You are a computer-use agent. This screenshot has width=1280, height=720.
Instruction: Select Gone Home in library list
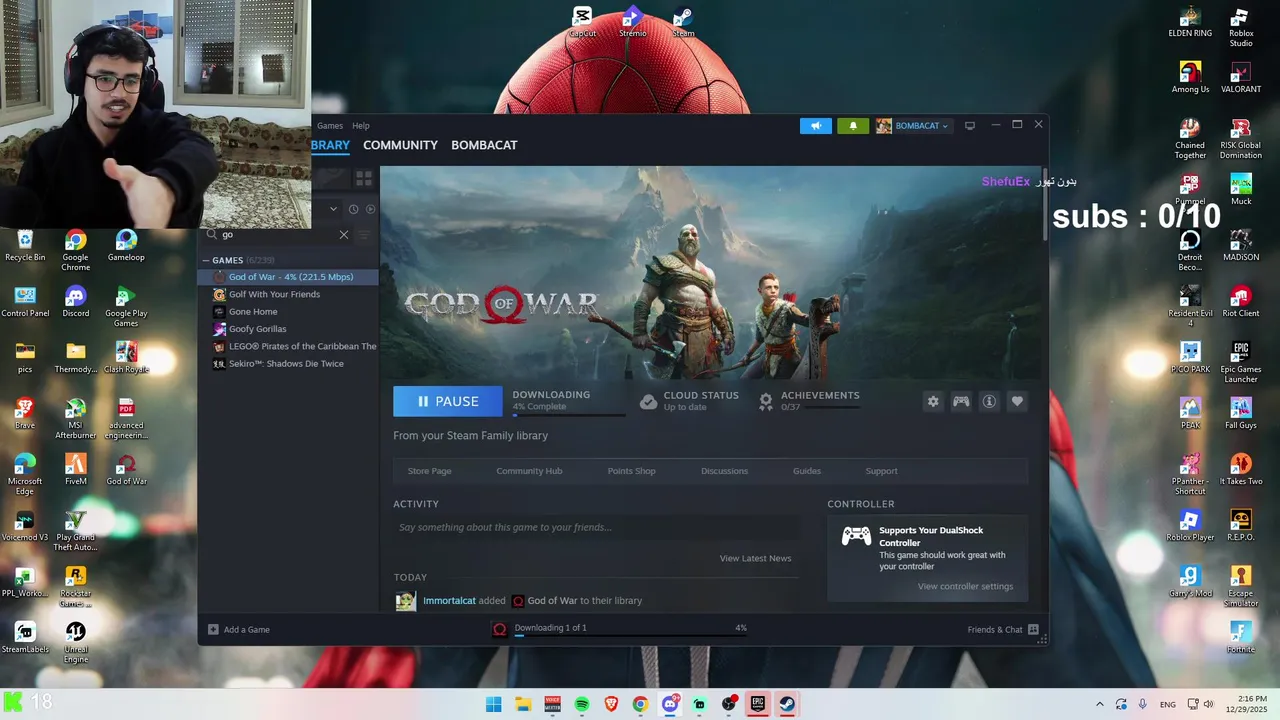(289, 312)
